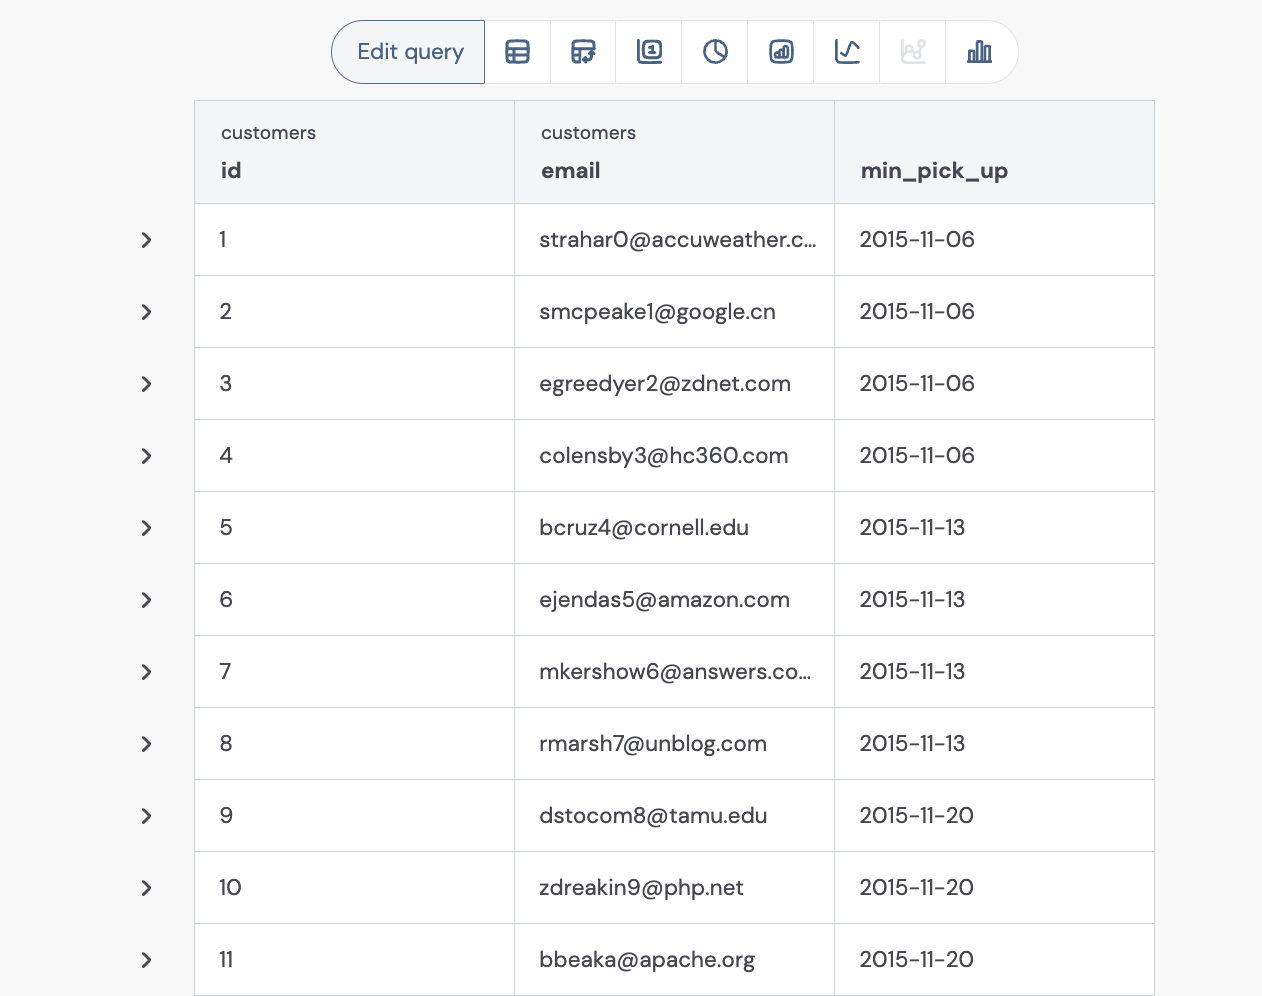Click the 2015-11-13 date in row 5
Viewport: 1262px width, 996px height.
tap(913, 528)
